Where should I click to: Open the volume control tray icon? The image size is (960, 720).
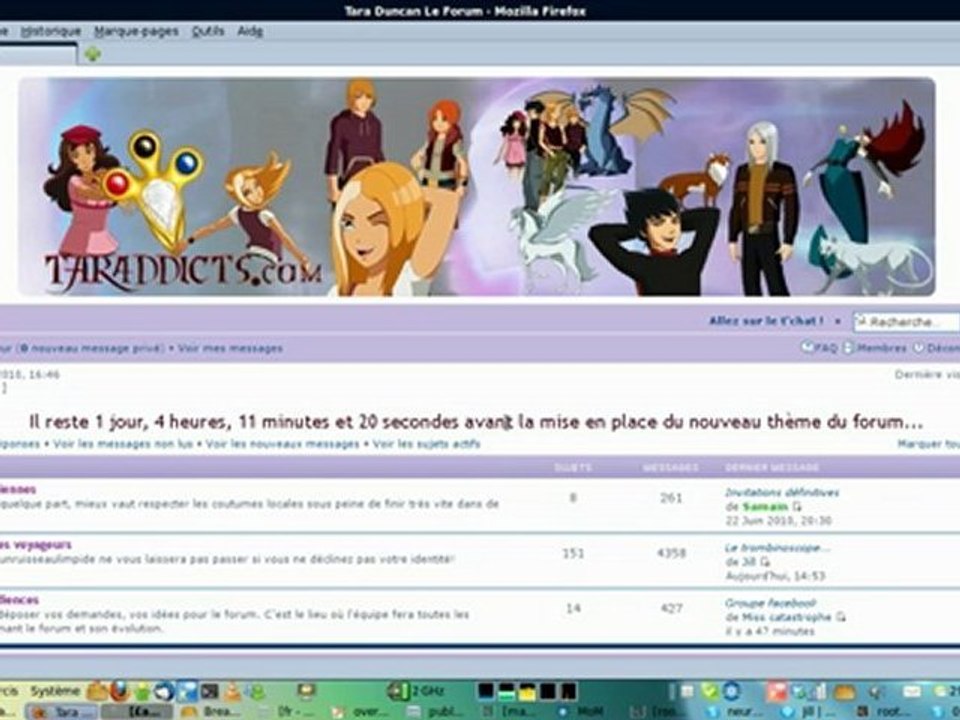coord(876,692)
